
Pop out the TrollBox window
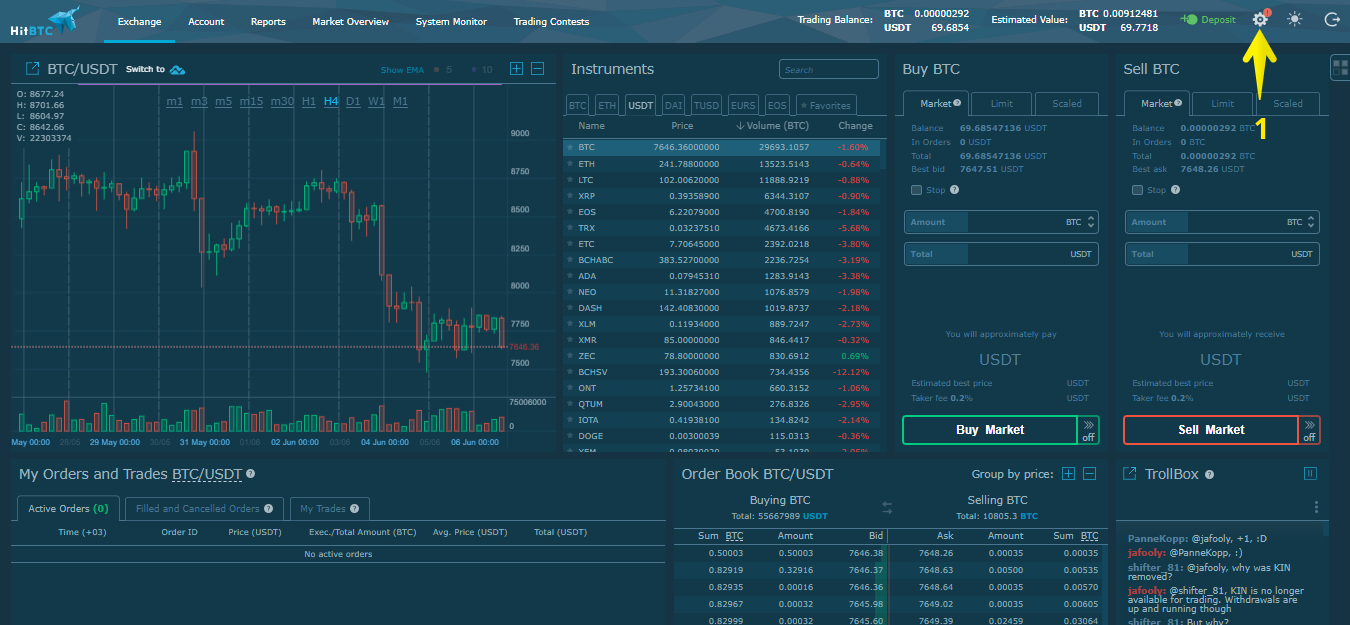(1130, 474)
